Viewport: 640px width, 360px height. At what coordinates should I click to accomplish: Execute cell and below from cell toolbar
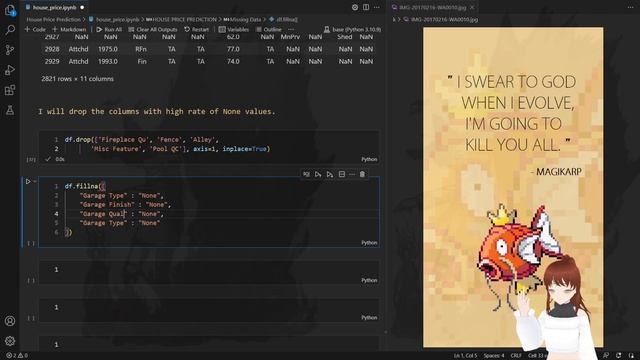tap(330, 175)
